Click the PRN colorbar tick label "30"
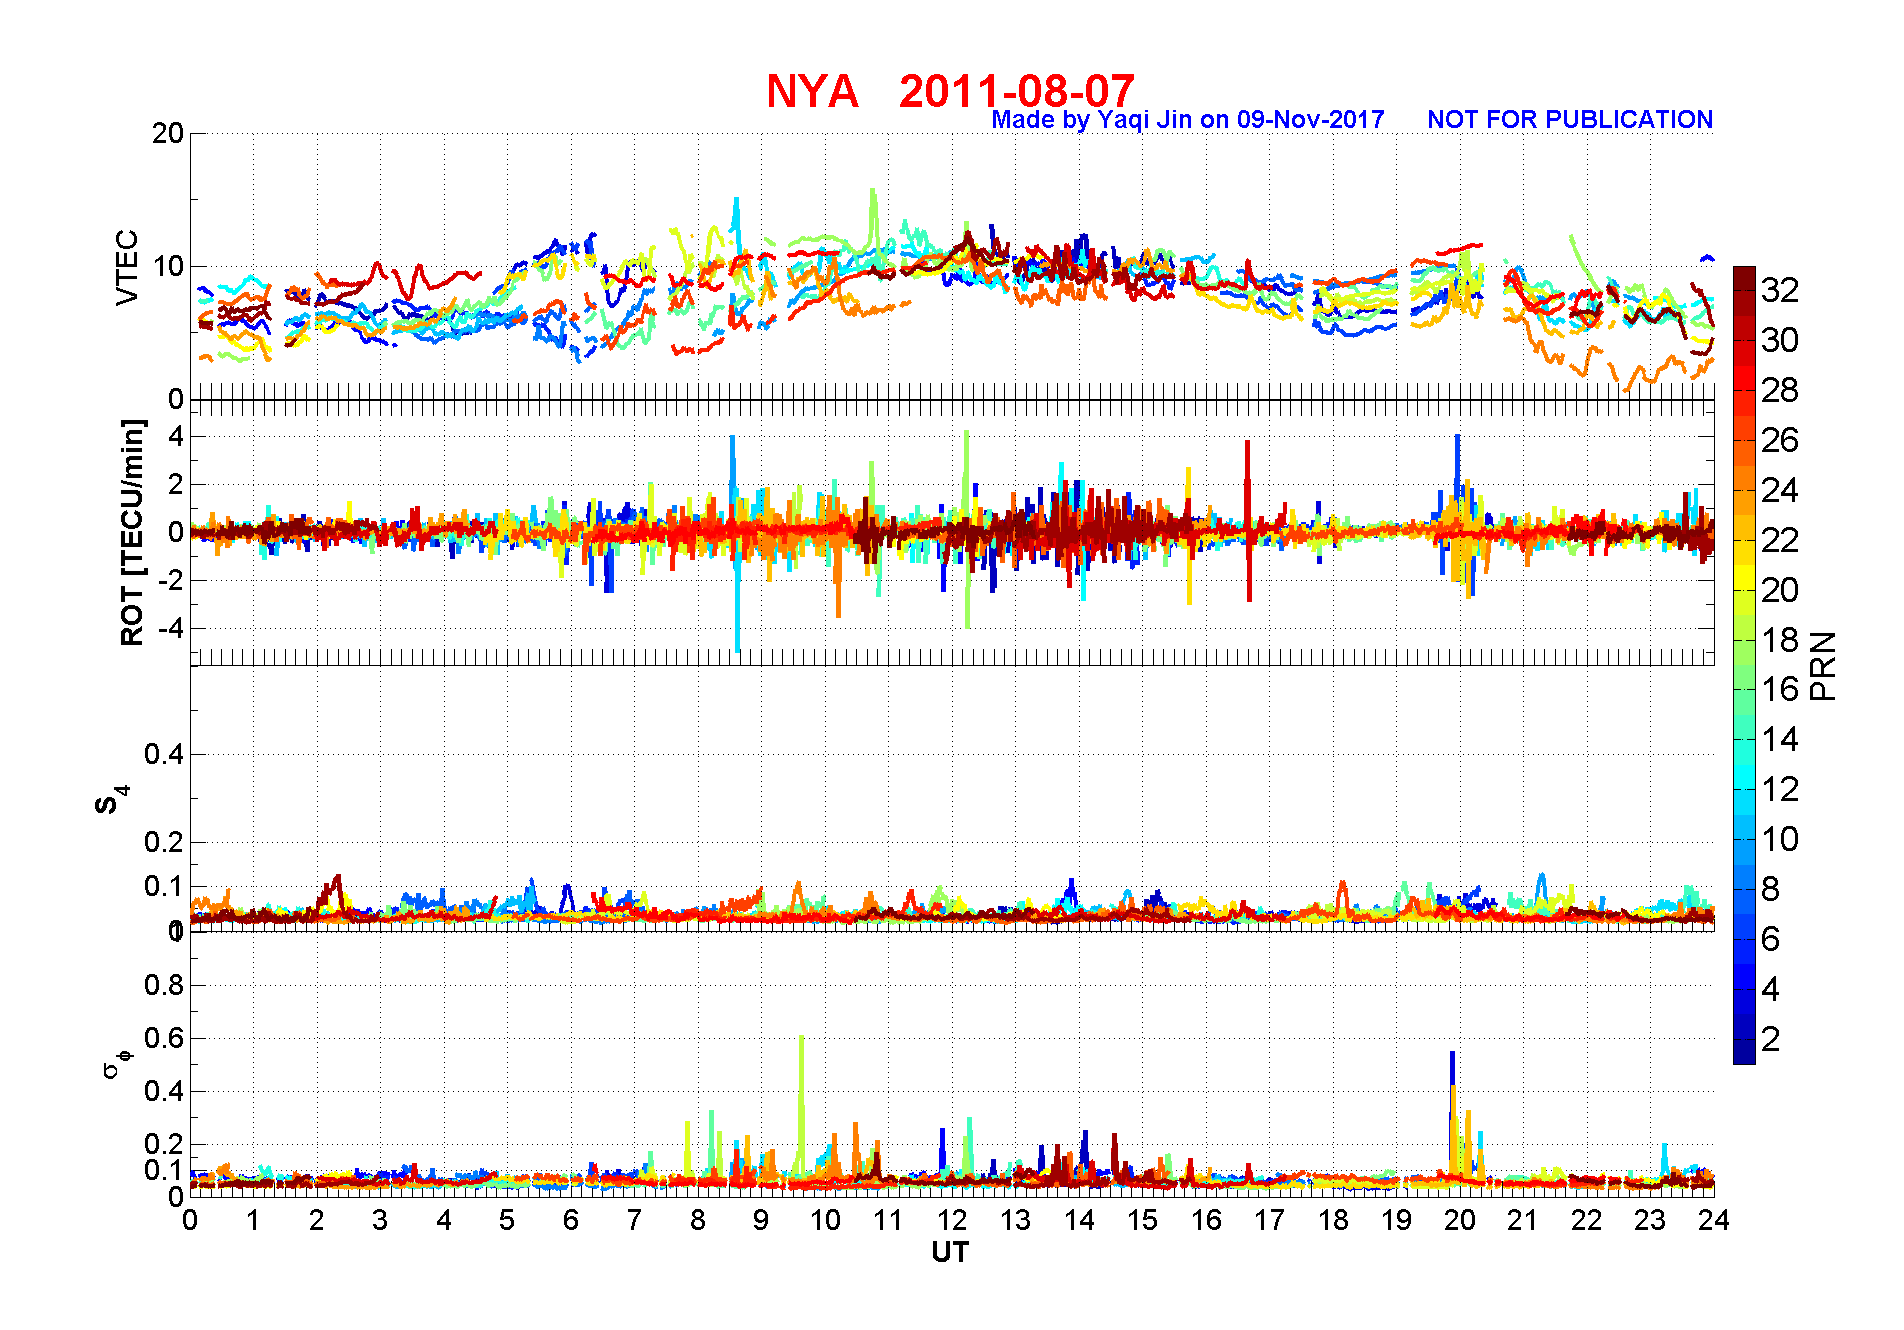The image size is (1904, 1330). pyautogui.click(x=1780, y=341)
